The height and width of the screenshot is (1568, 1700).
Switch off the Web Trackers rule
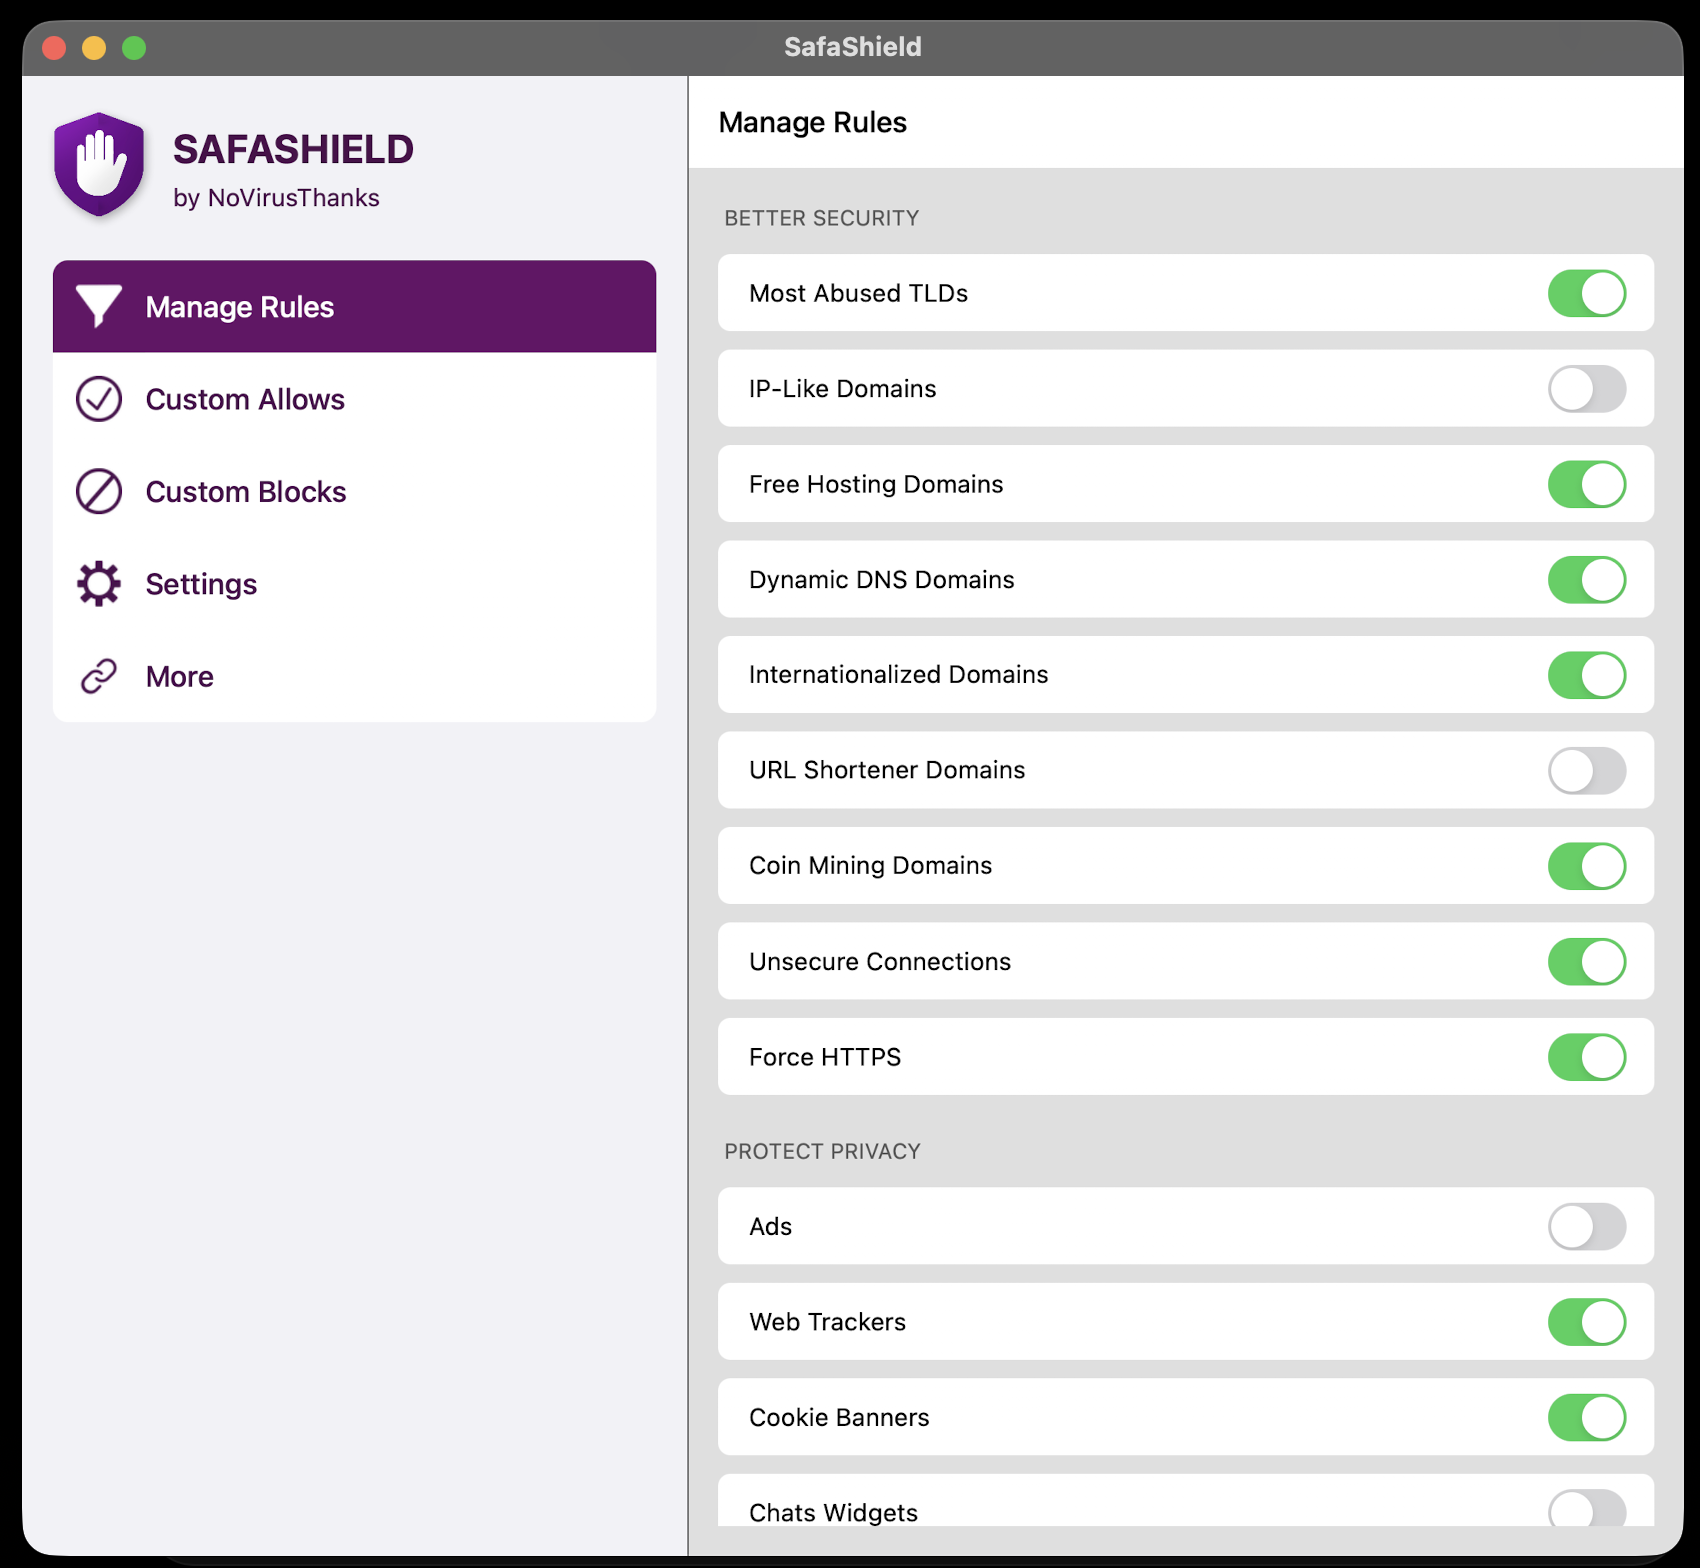coord(1587,1322)
